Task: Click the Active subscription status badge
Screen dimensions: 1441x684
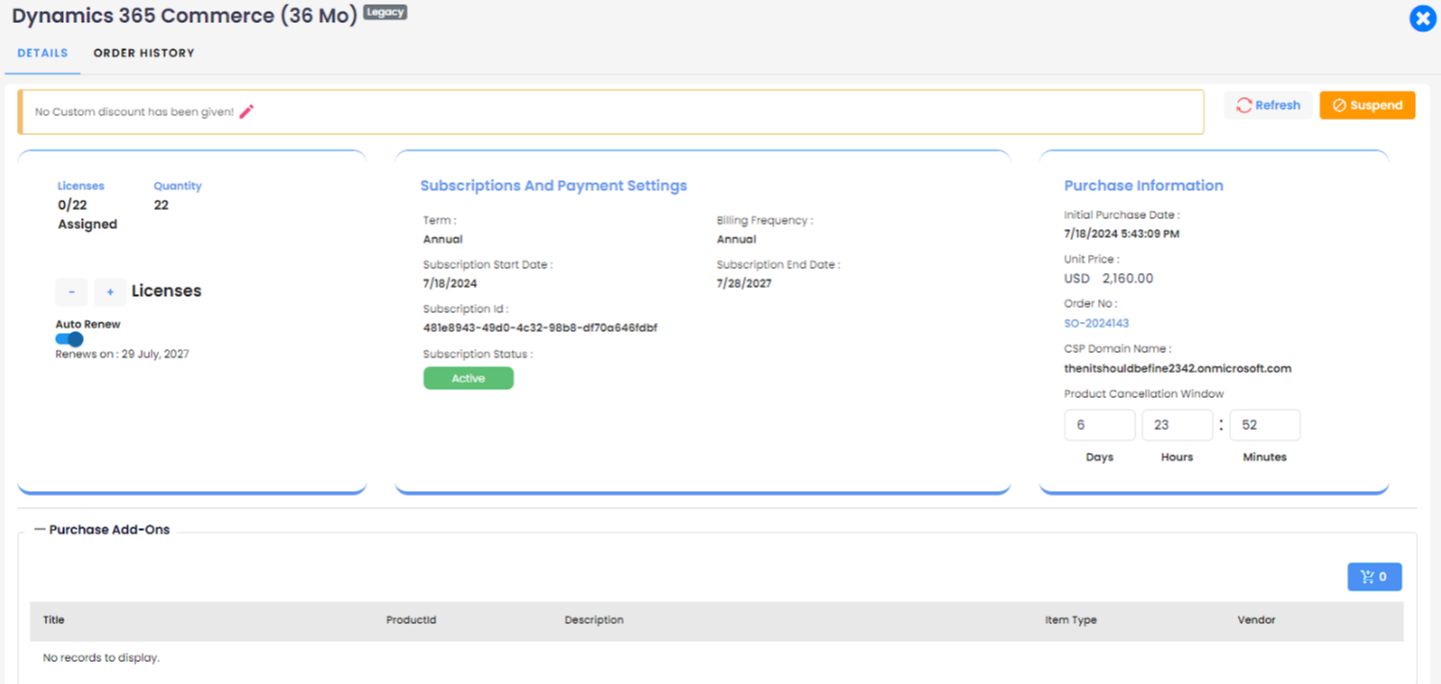Action: pos(468,378)
